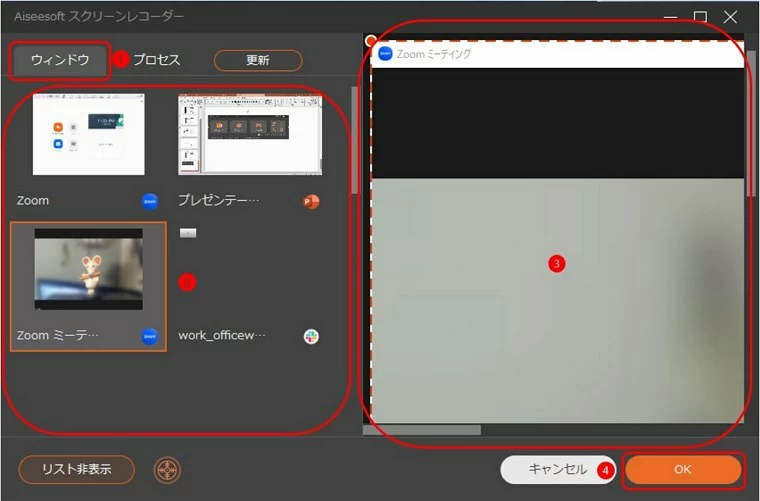The width and height of the screenshot is (760, 501).
Task: Click the プレゼンテー… label text
Action: (x=219, y=200)
